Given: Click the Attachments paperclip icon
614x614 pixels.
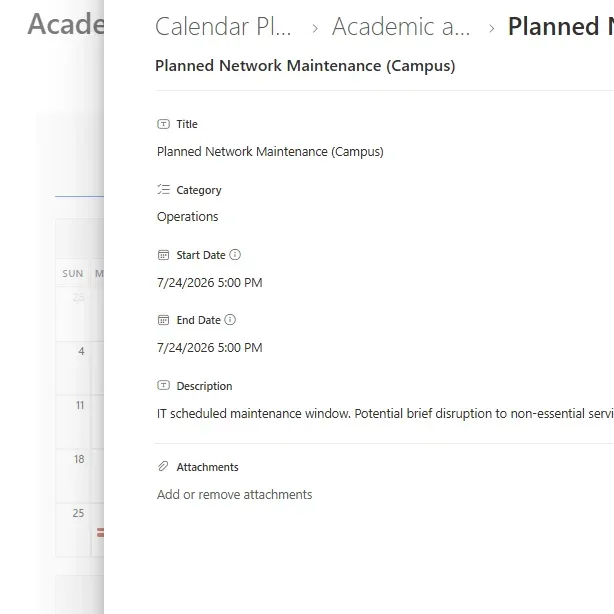Looking at the screenshot, I should [x=164, y=467].
